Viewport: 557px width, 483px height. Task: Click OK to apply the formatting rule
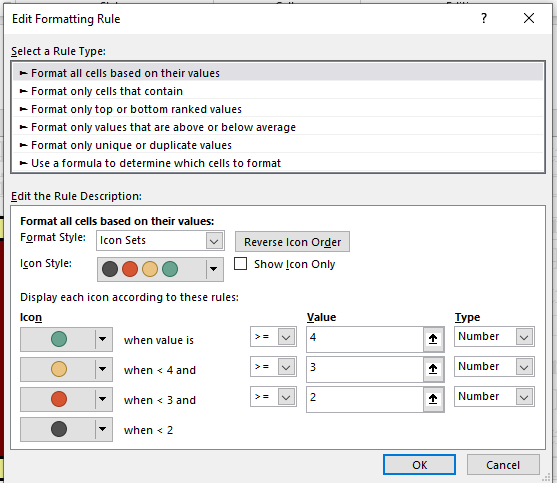tap(419, 465)
